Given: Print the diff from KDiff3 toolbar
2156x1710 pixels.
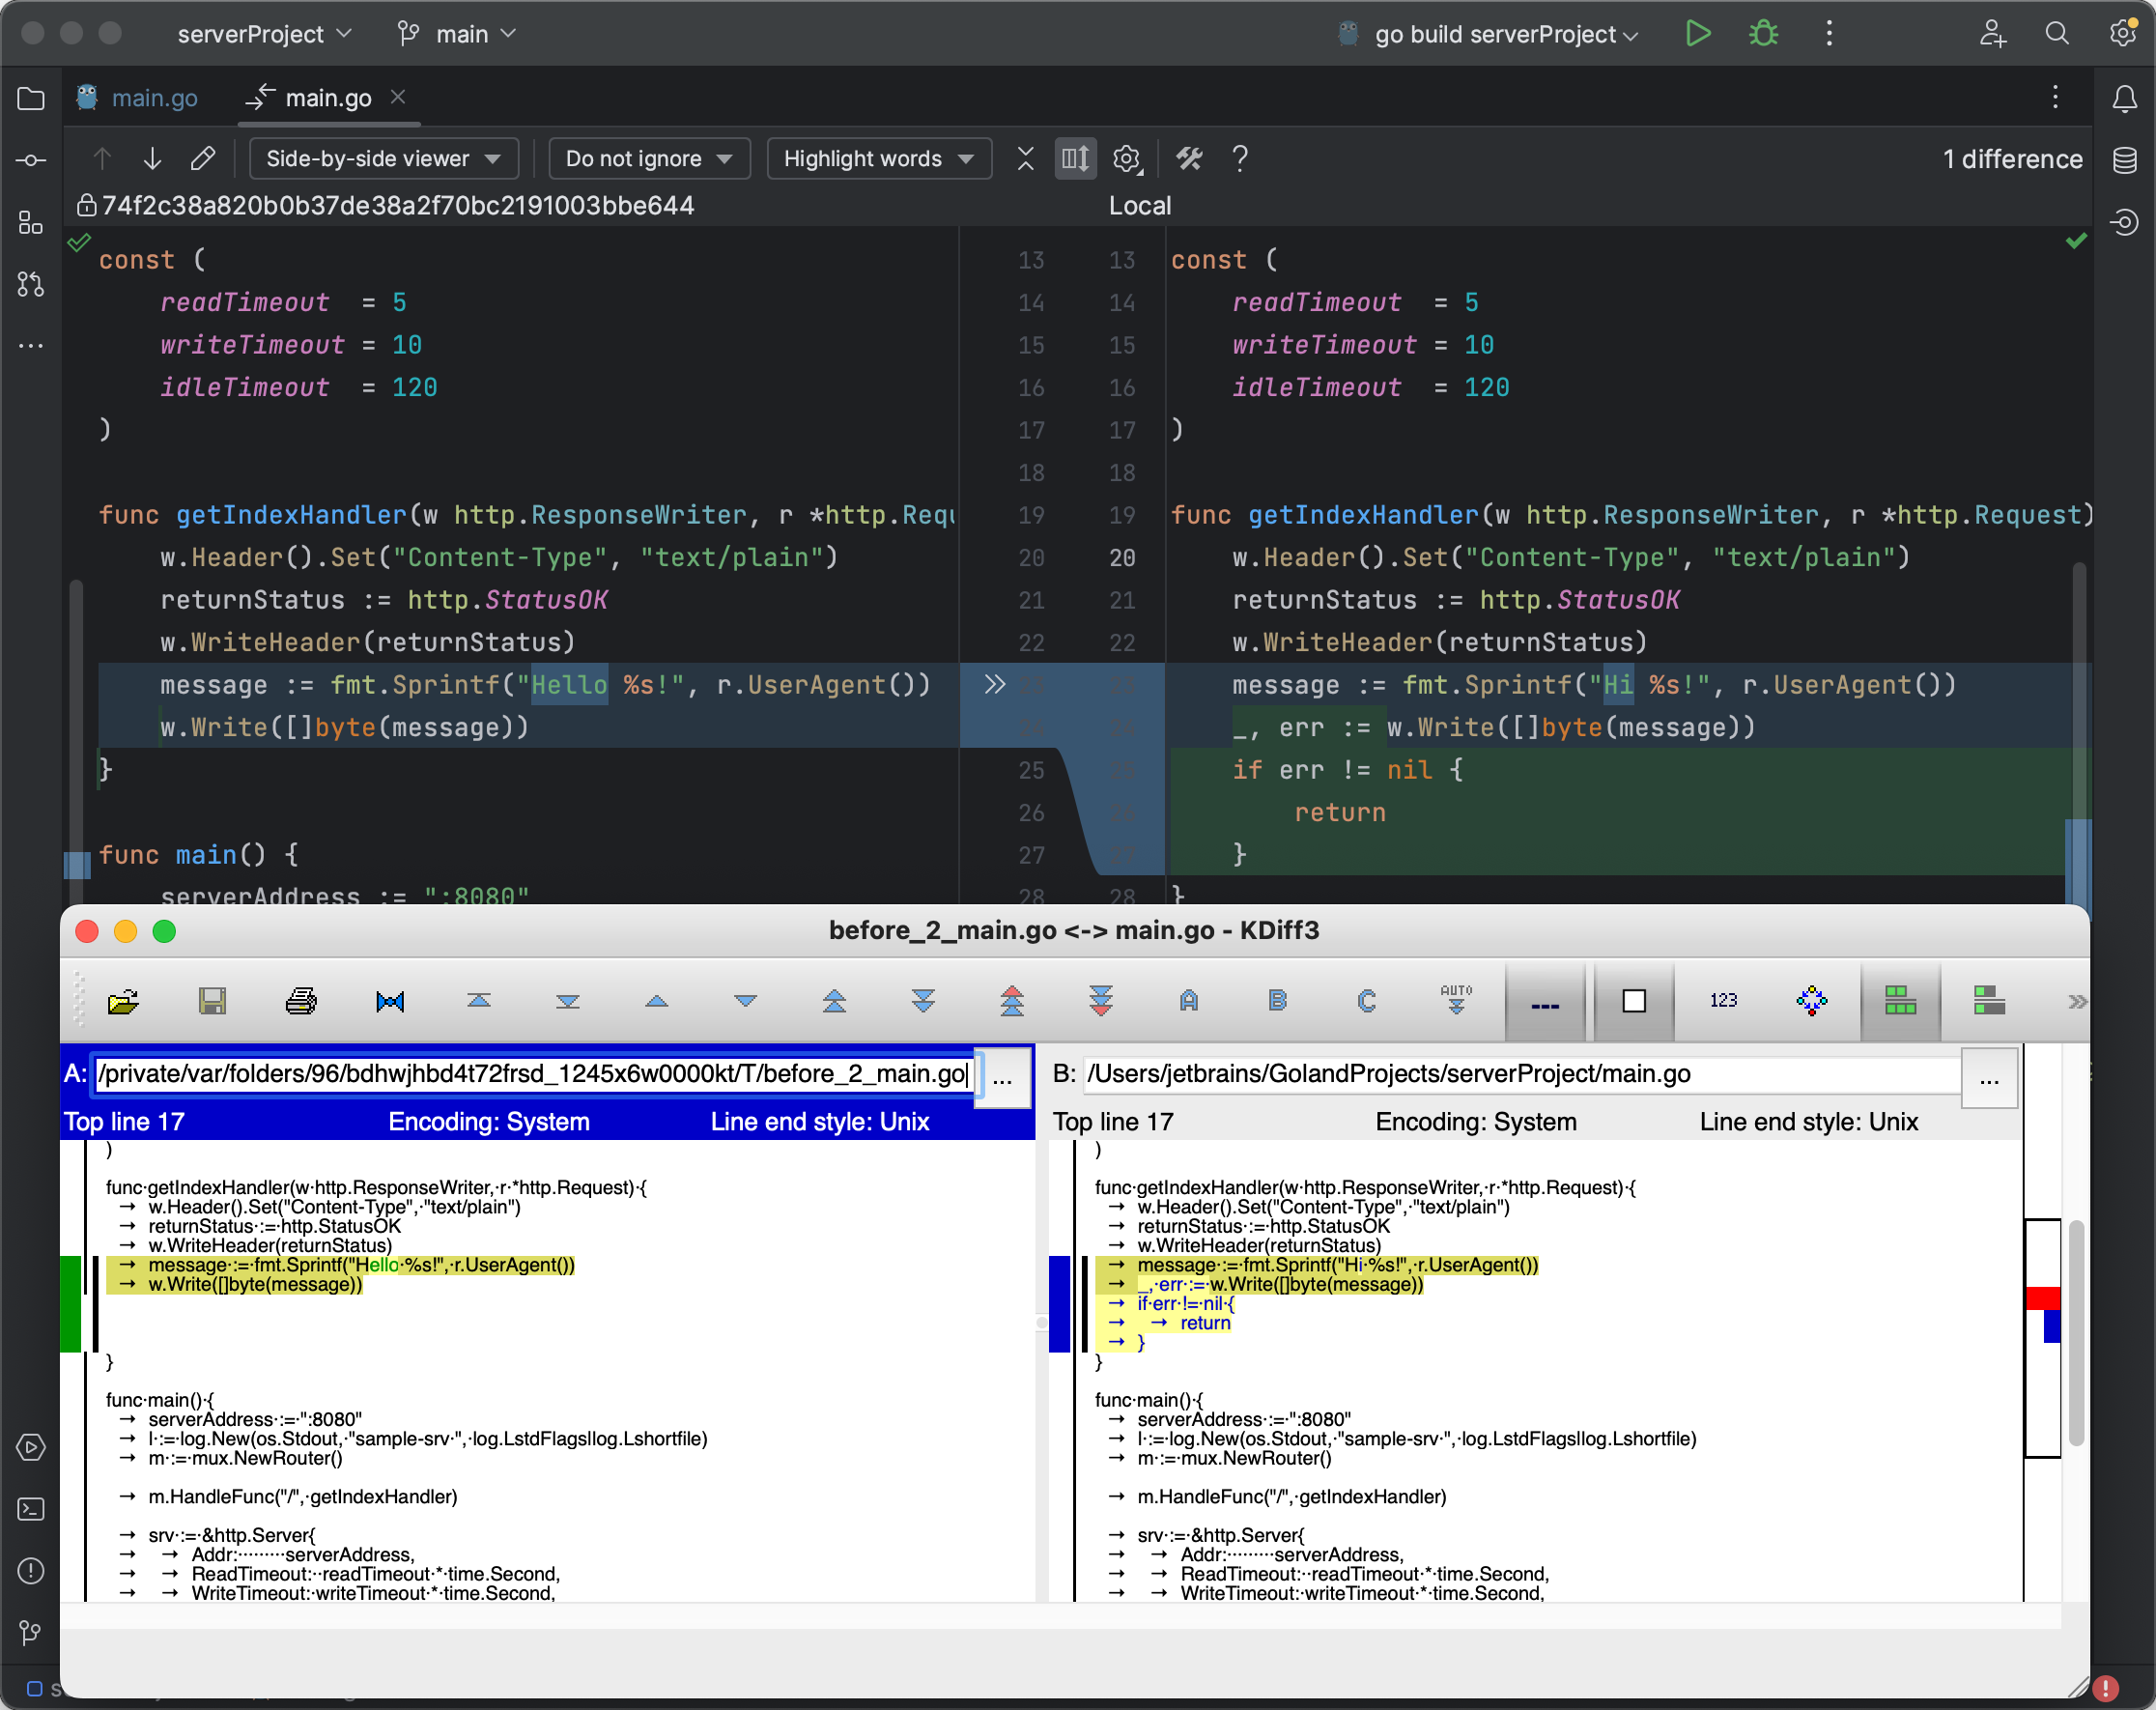Looking at the screenshot, I should tap(301, 1002).
